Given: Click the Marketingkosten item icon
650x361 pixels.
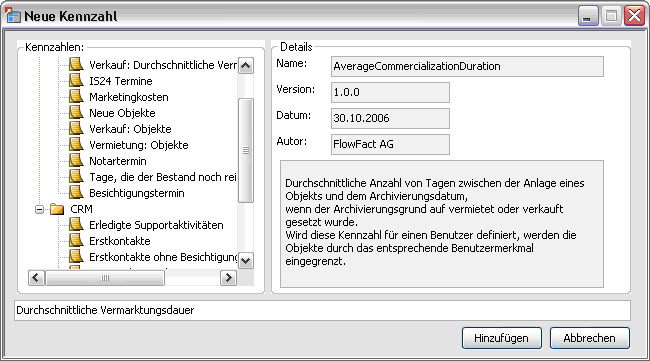Looking at the screenshot, I should tap(76, 97).
